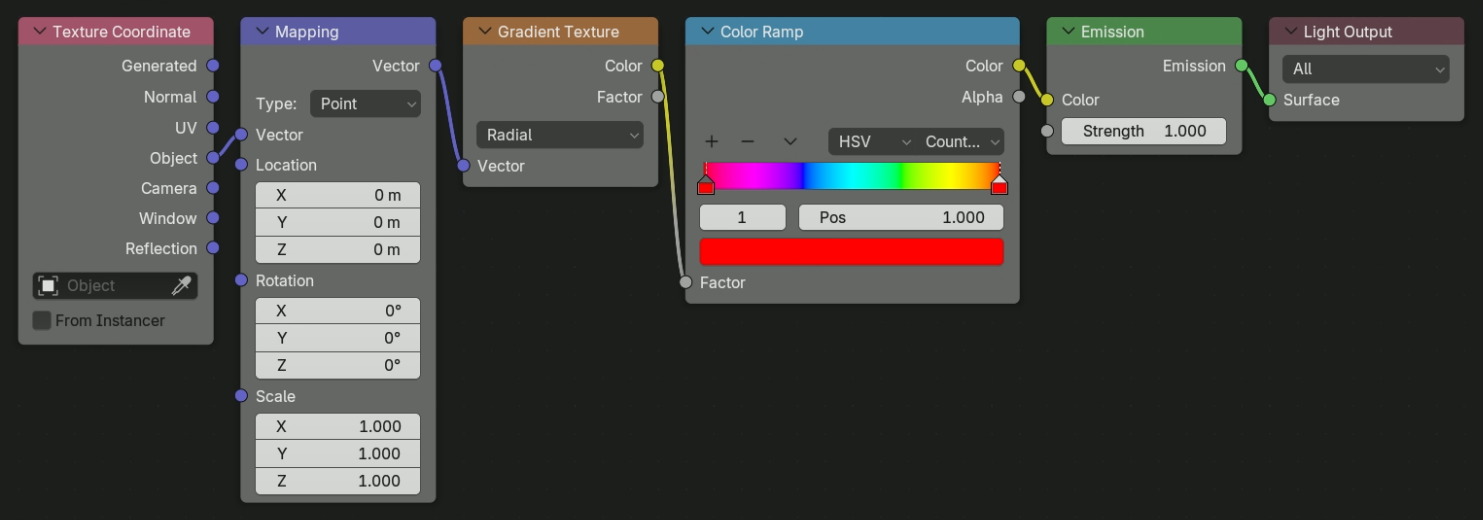This screenshot has height=520, width=1483.
Task: Enable the From Instancer checkbox
Action: coord(42,321)
